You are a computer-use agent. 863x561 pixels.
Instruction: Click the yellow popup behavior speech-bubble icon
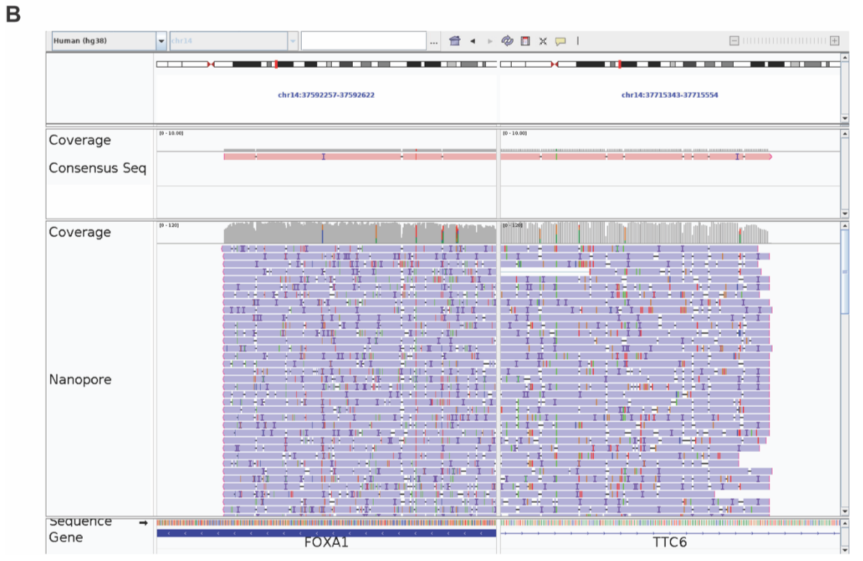(560, 41)
